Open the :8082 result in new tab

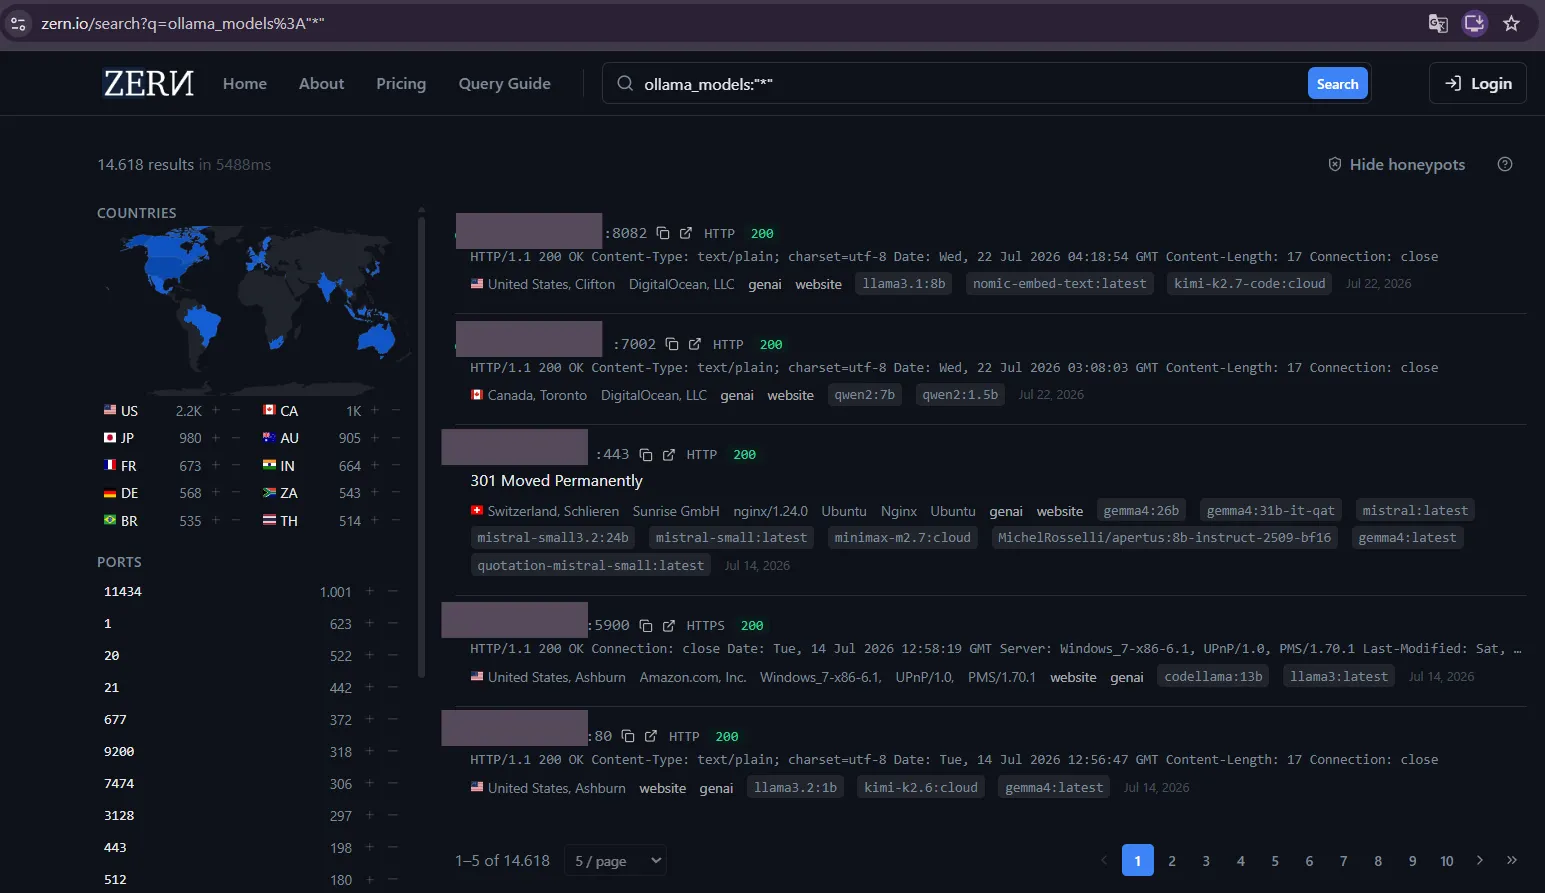coord(686,233)
